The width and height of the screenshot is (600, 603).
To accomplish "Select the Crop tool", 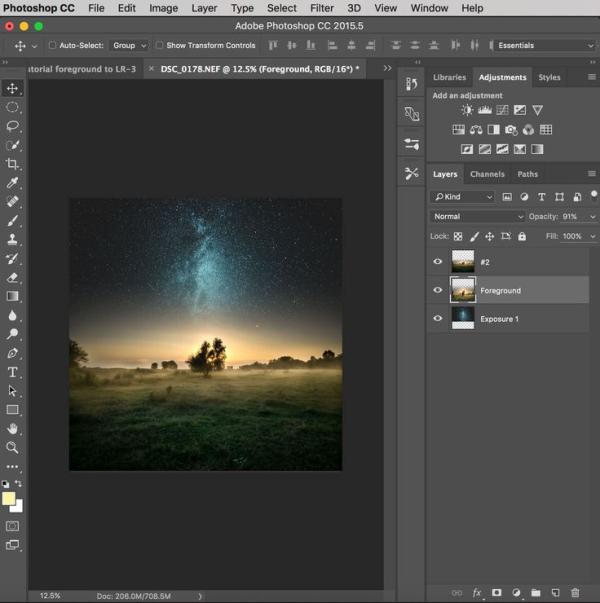I will (x=13, y=164).
